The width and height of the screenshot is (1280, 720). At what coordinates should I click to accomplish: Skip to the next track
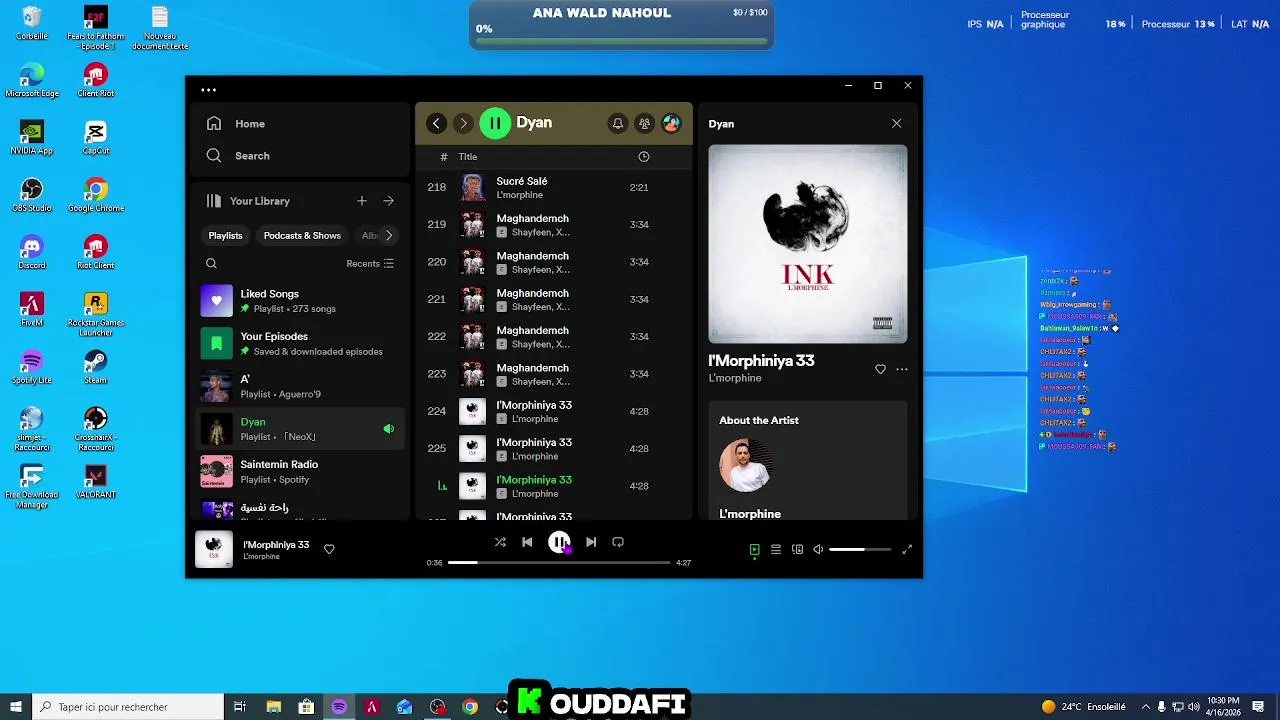point(591,542)
